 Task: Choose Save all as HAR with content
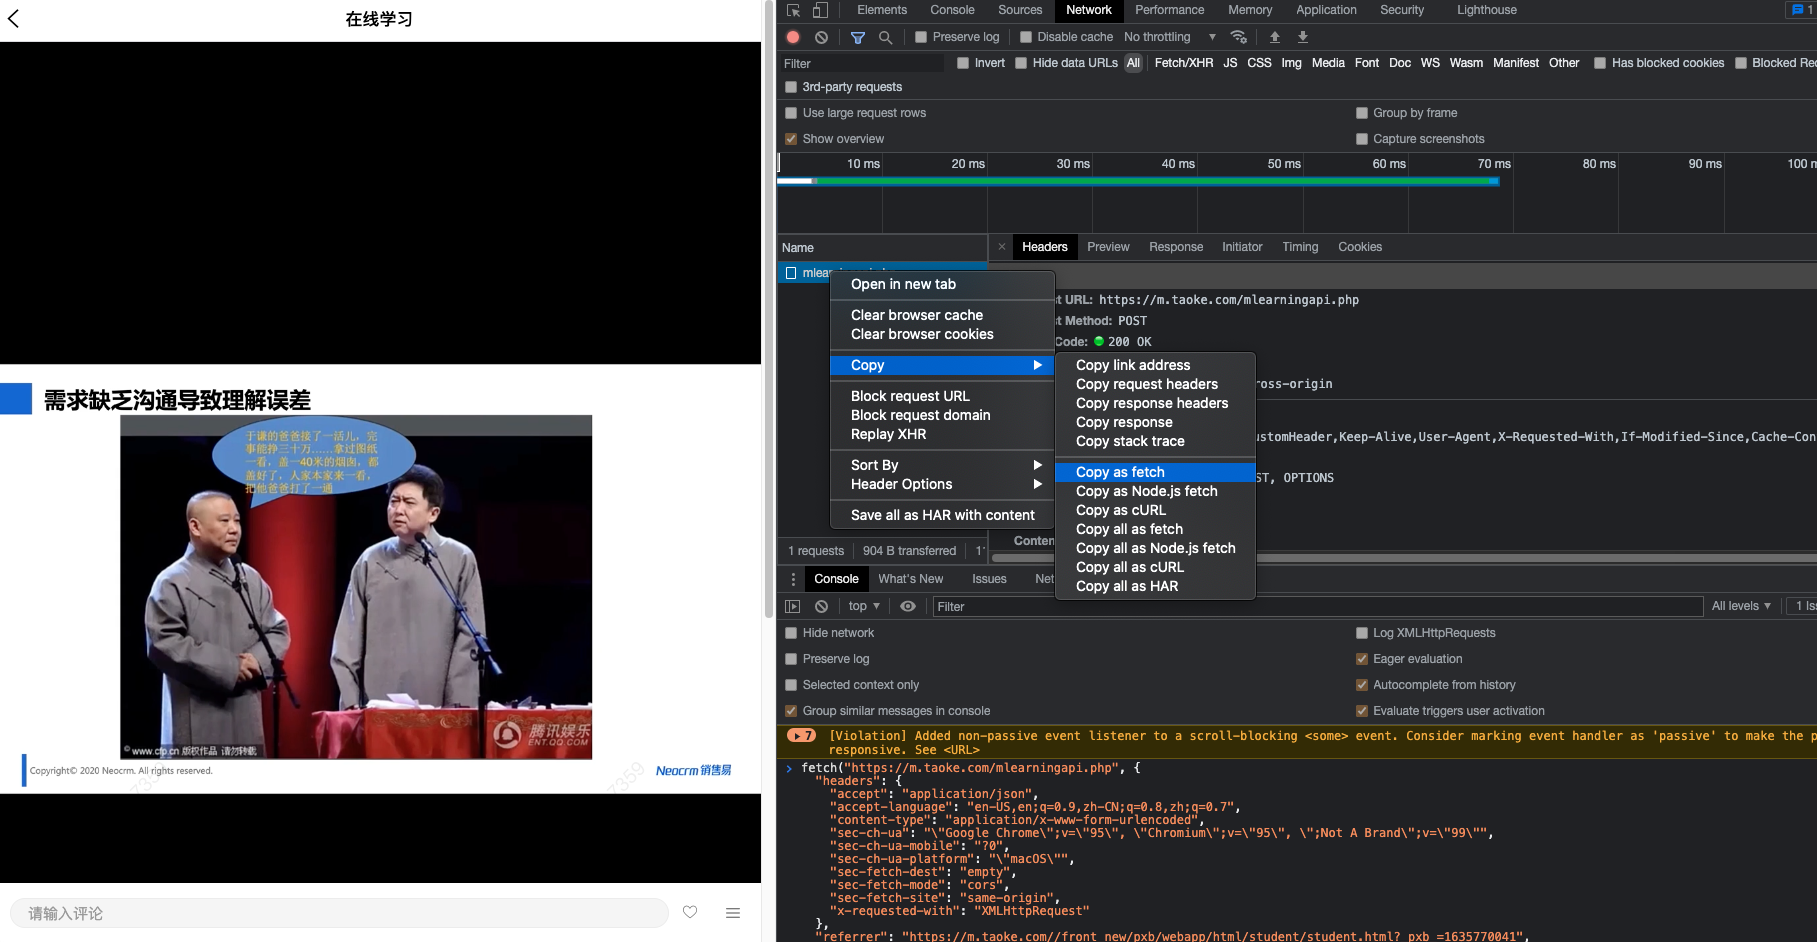[942, 515]
